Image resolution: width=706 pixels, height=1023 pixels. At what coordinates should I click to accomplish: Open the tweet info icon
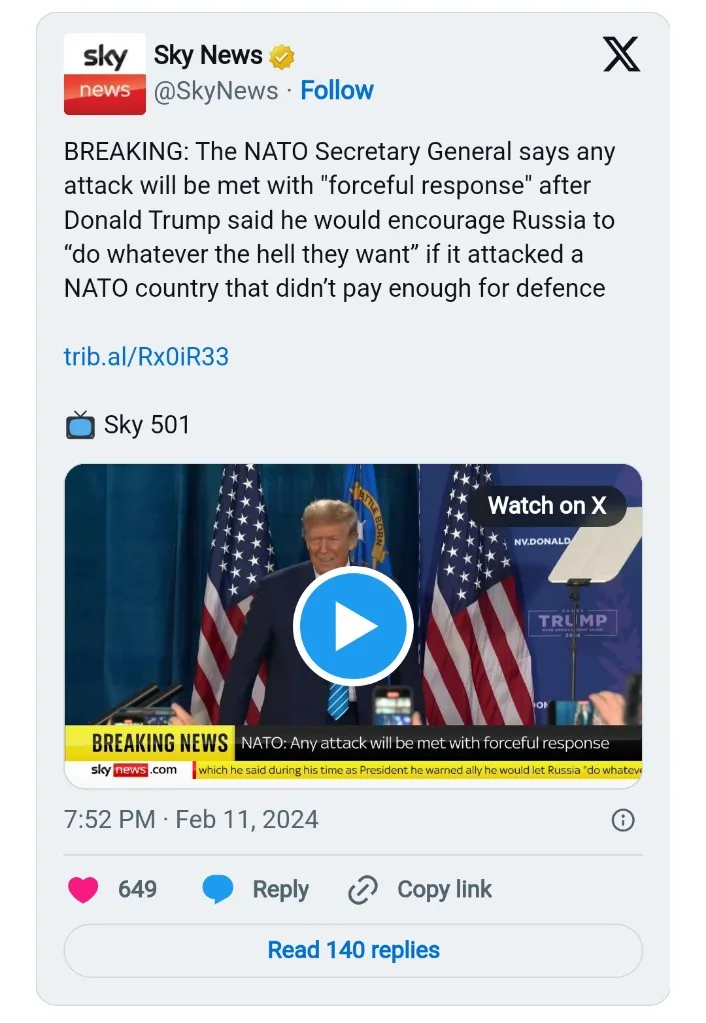(622, 820)
